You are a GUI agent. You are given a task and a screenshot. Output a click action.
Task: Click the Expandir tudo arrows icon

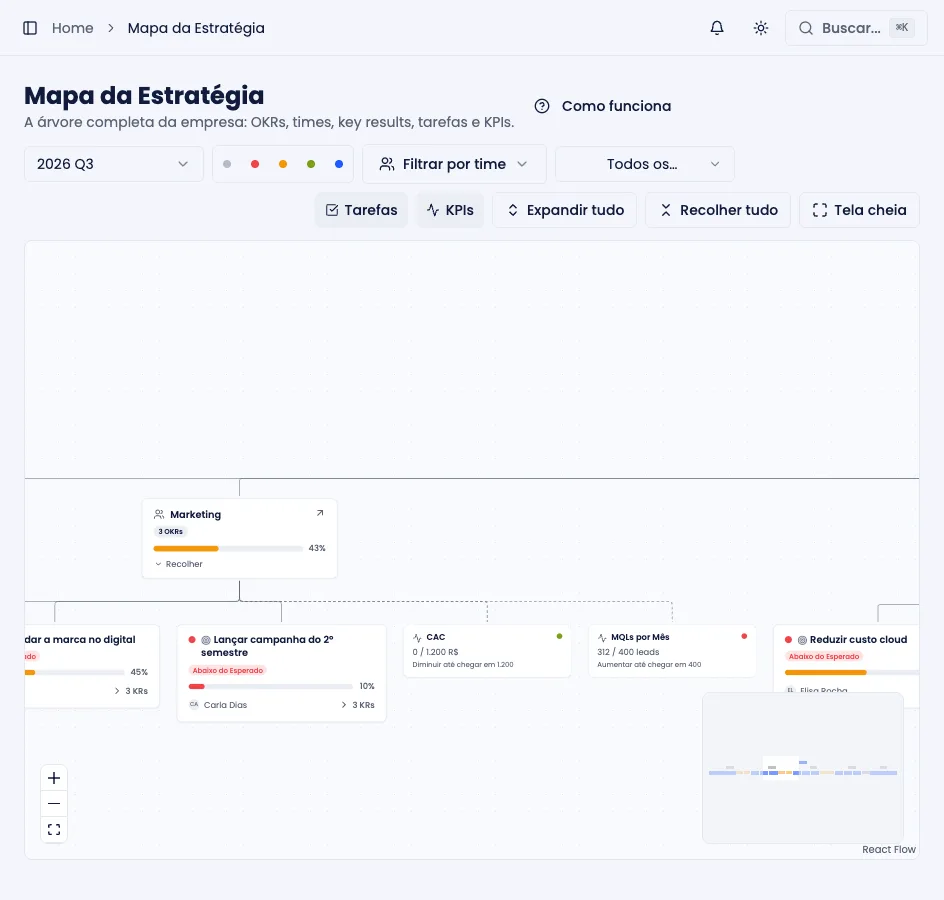(x=512, y=210)
